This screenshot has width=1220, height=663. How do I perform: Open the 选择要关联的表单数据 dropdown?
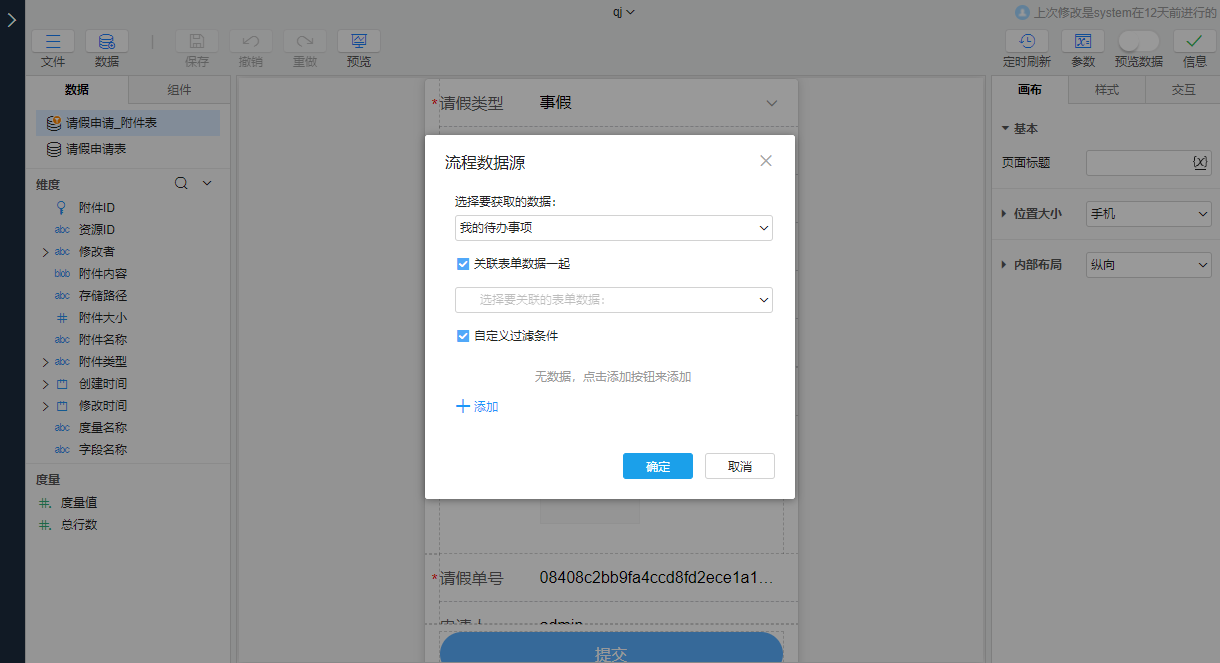(x=613, y=299)
